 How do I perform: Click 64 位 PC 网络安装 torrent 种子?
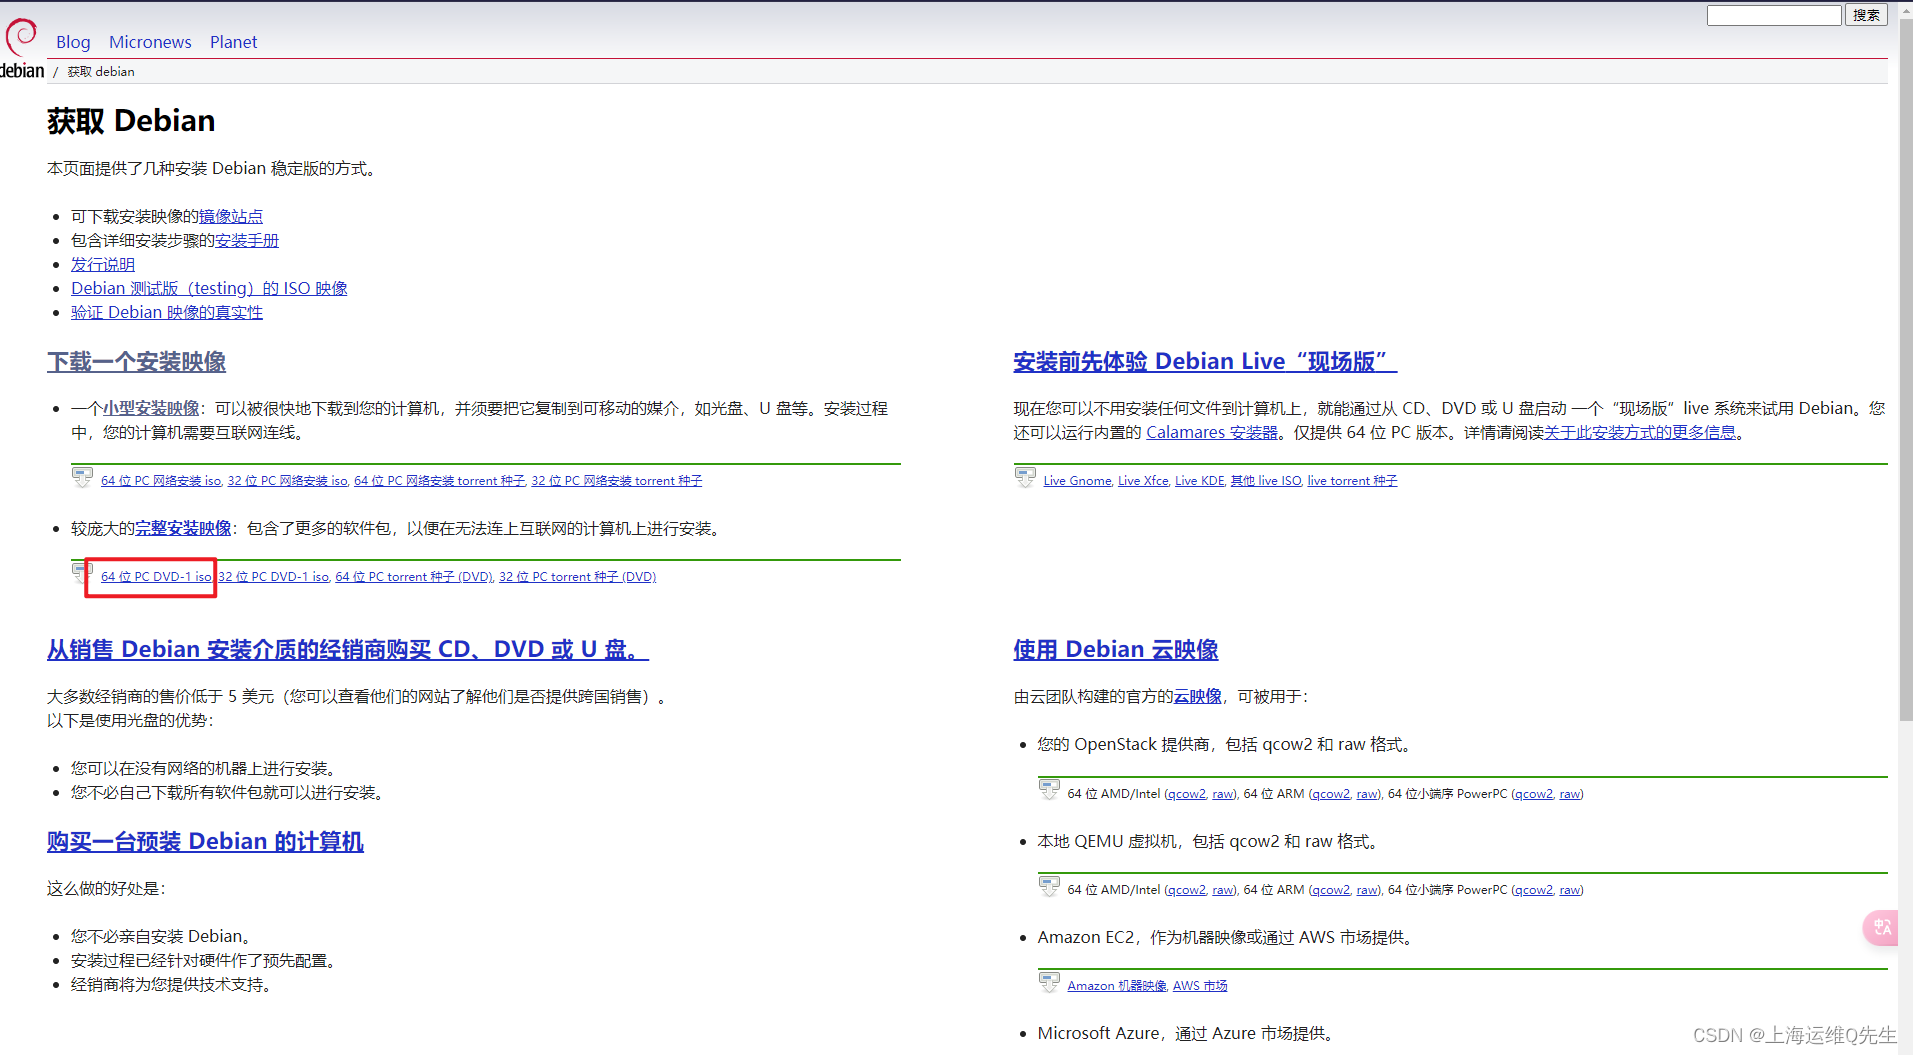440,481
